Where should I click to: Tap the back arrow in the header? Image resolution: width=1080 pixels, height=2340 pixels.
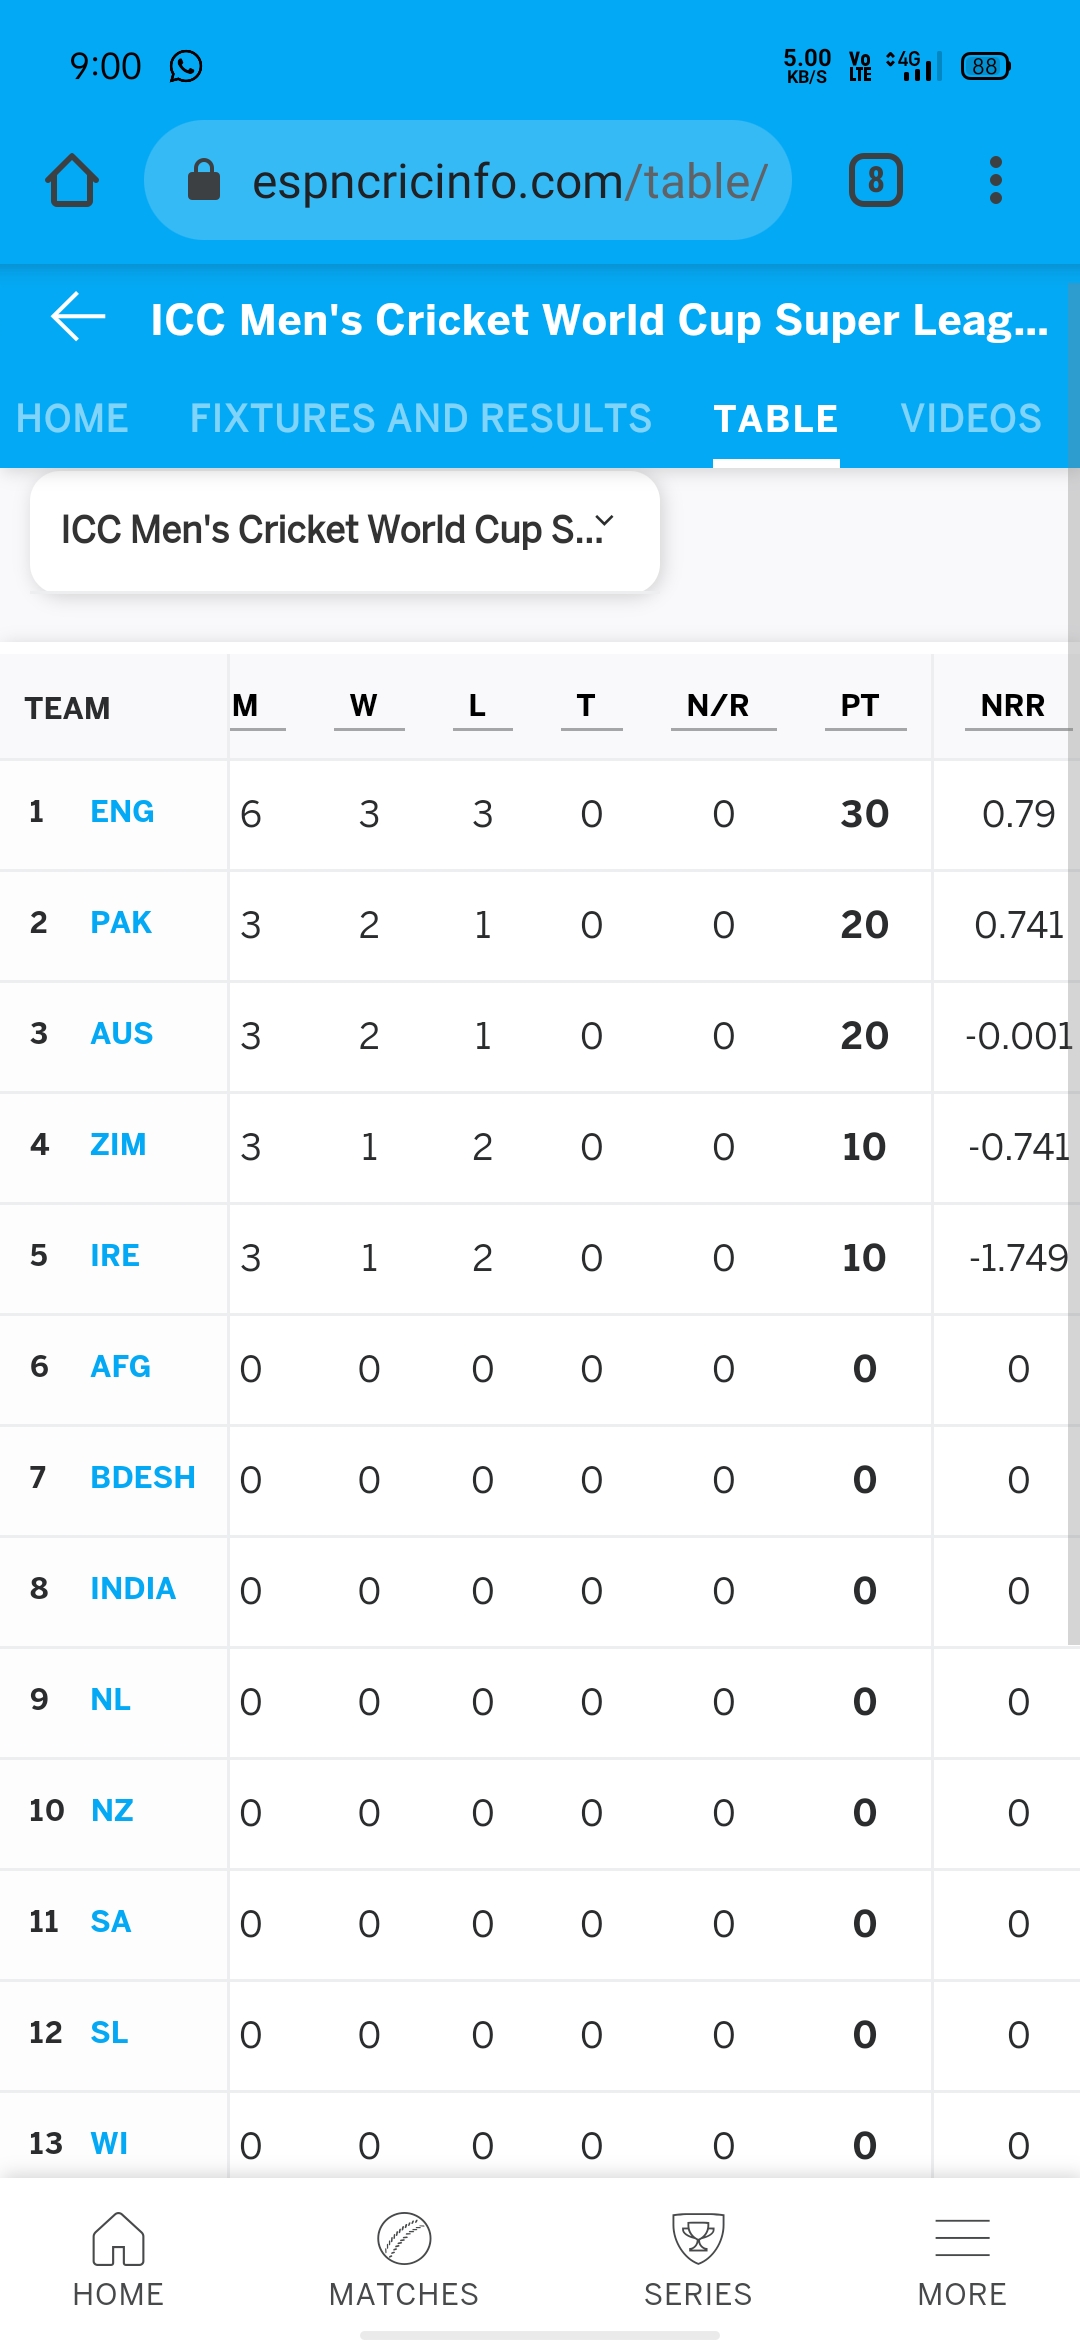click(78, 318)
